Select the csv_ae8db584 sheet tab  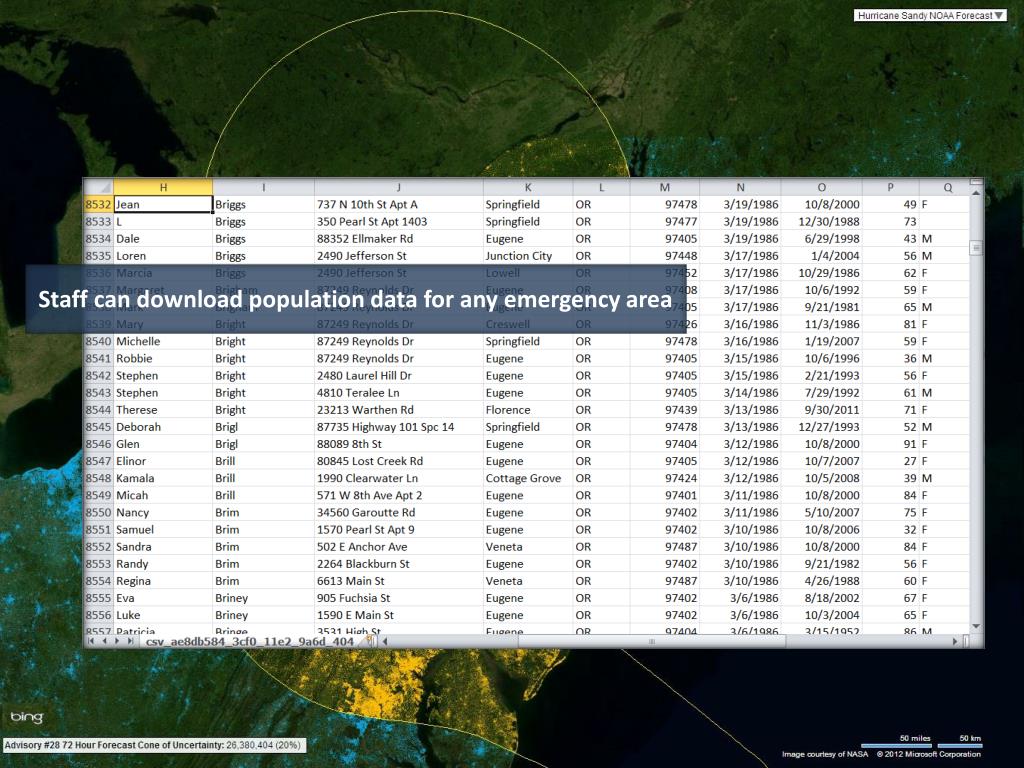(x=250, y=641)
